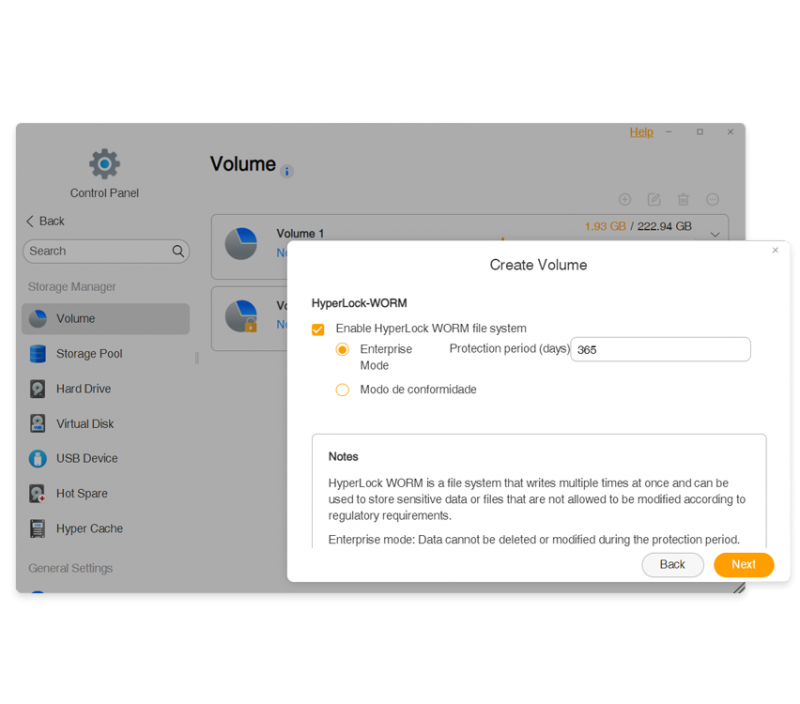Select the Modo de conformidade radio button
Viewport: 800px width, 704px height.
[x=342, y=390]
